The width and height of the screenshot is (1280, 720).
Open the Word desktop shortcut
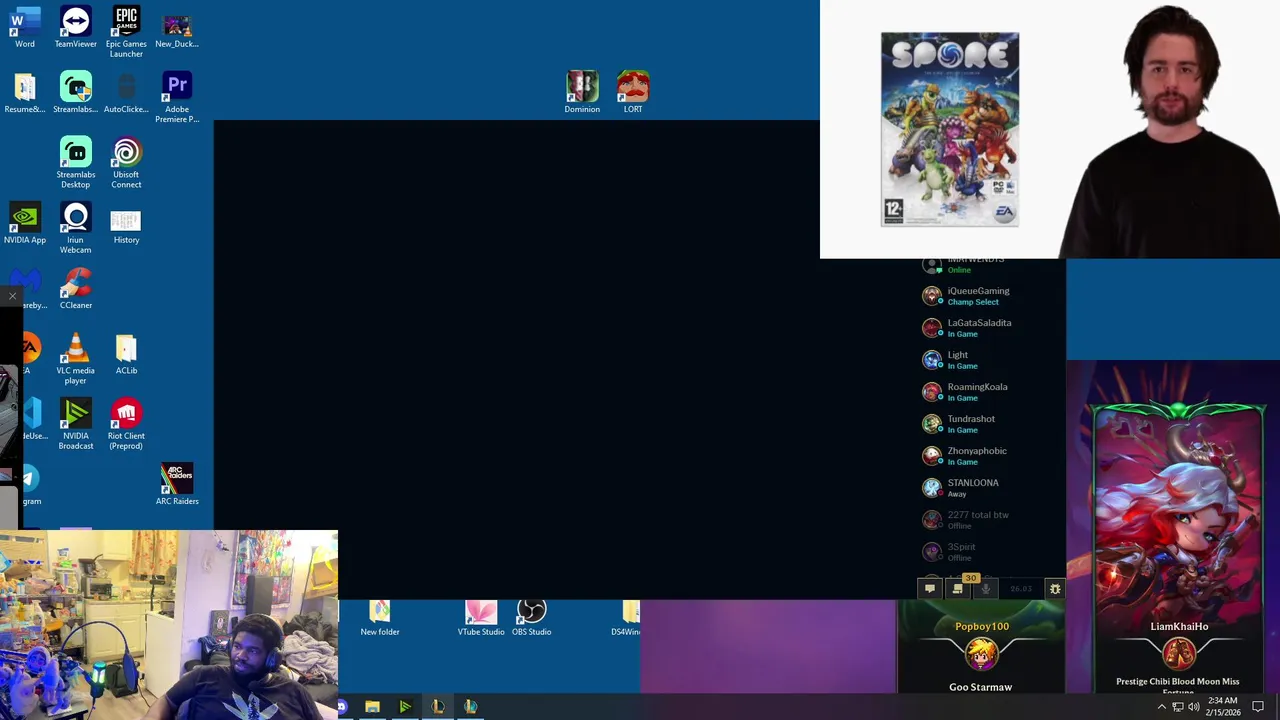[x=25, y=27]
